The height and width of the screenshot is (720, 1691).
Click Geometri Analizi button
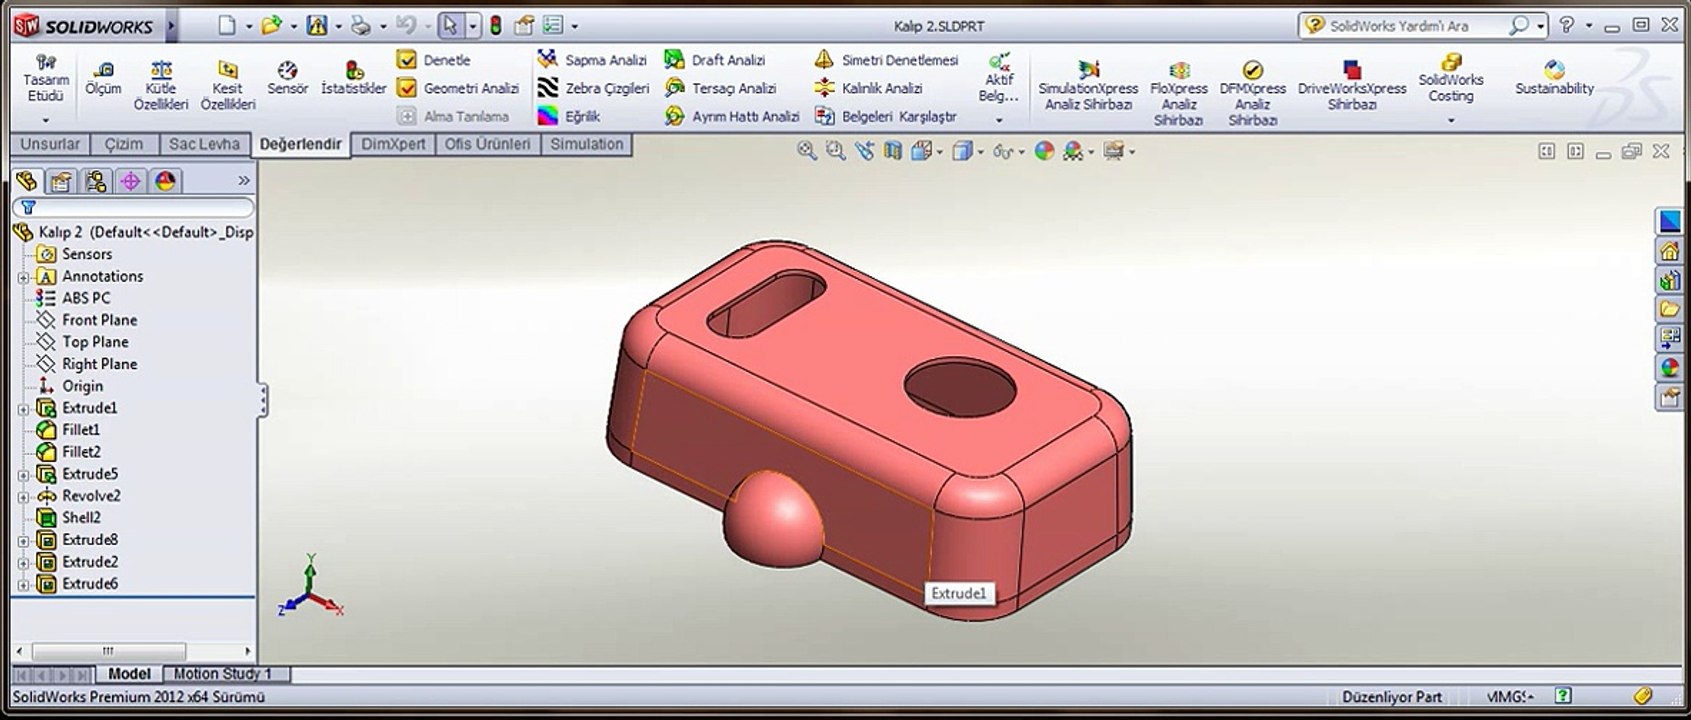(458, 88)
